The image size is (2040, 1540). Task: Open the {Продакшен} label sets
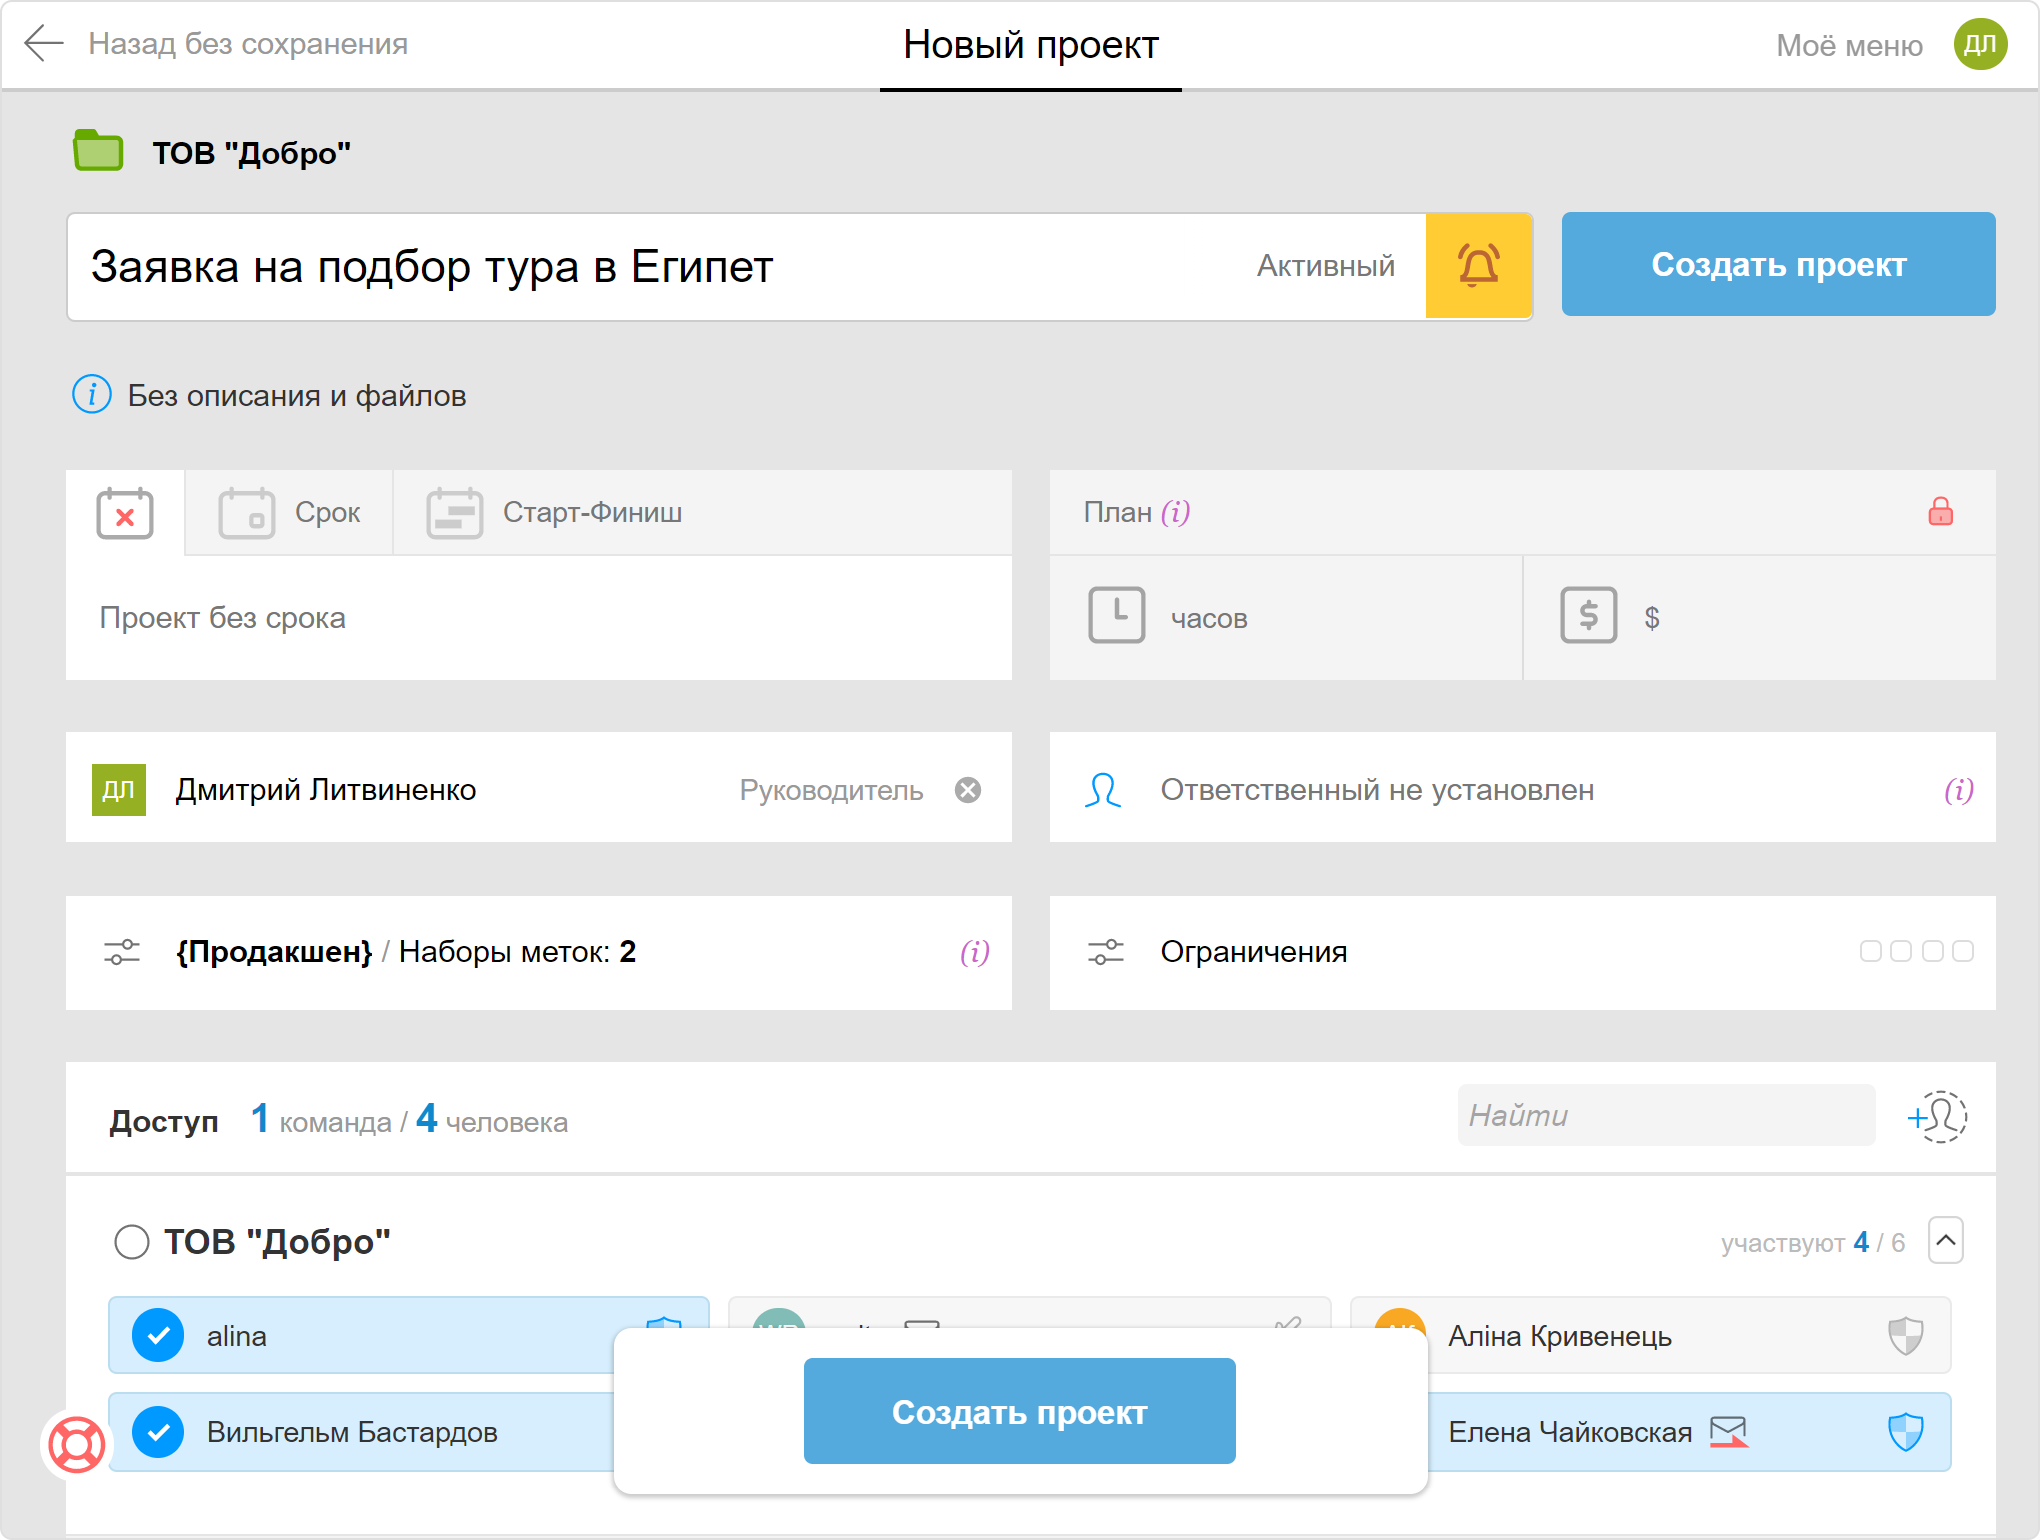pyautogui.click(x=538, y=953)
